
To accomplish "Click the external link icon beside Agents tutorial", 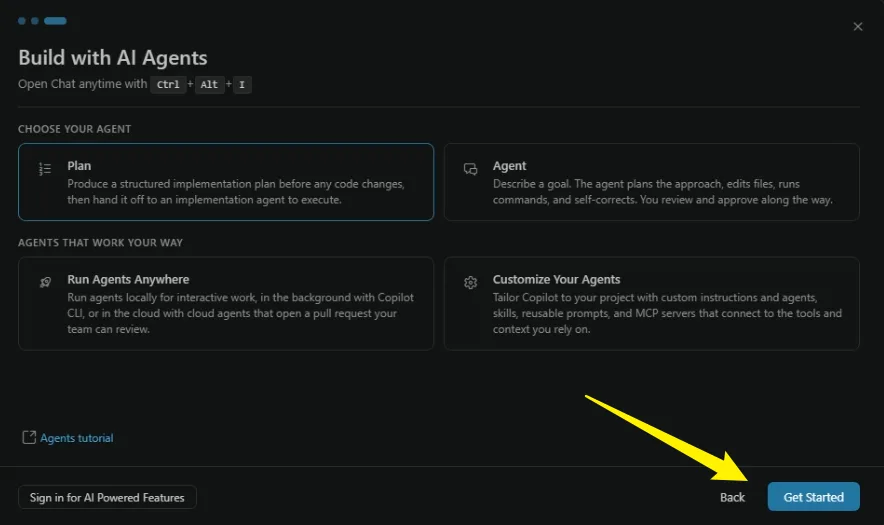I will pyautogui.click(x=29, y=438).
